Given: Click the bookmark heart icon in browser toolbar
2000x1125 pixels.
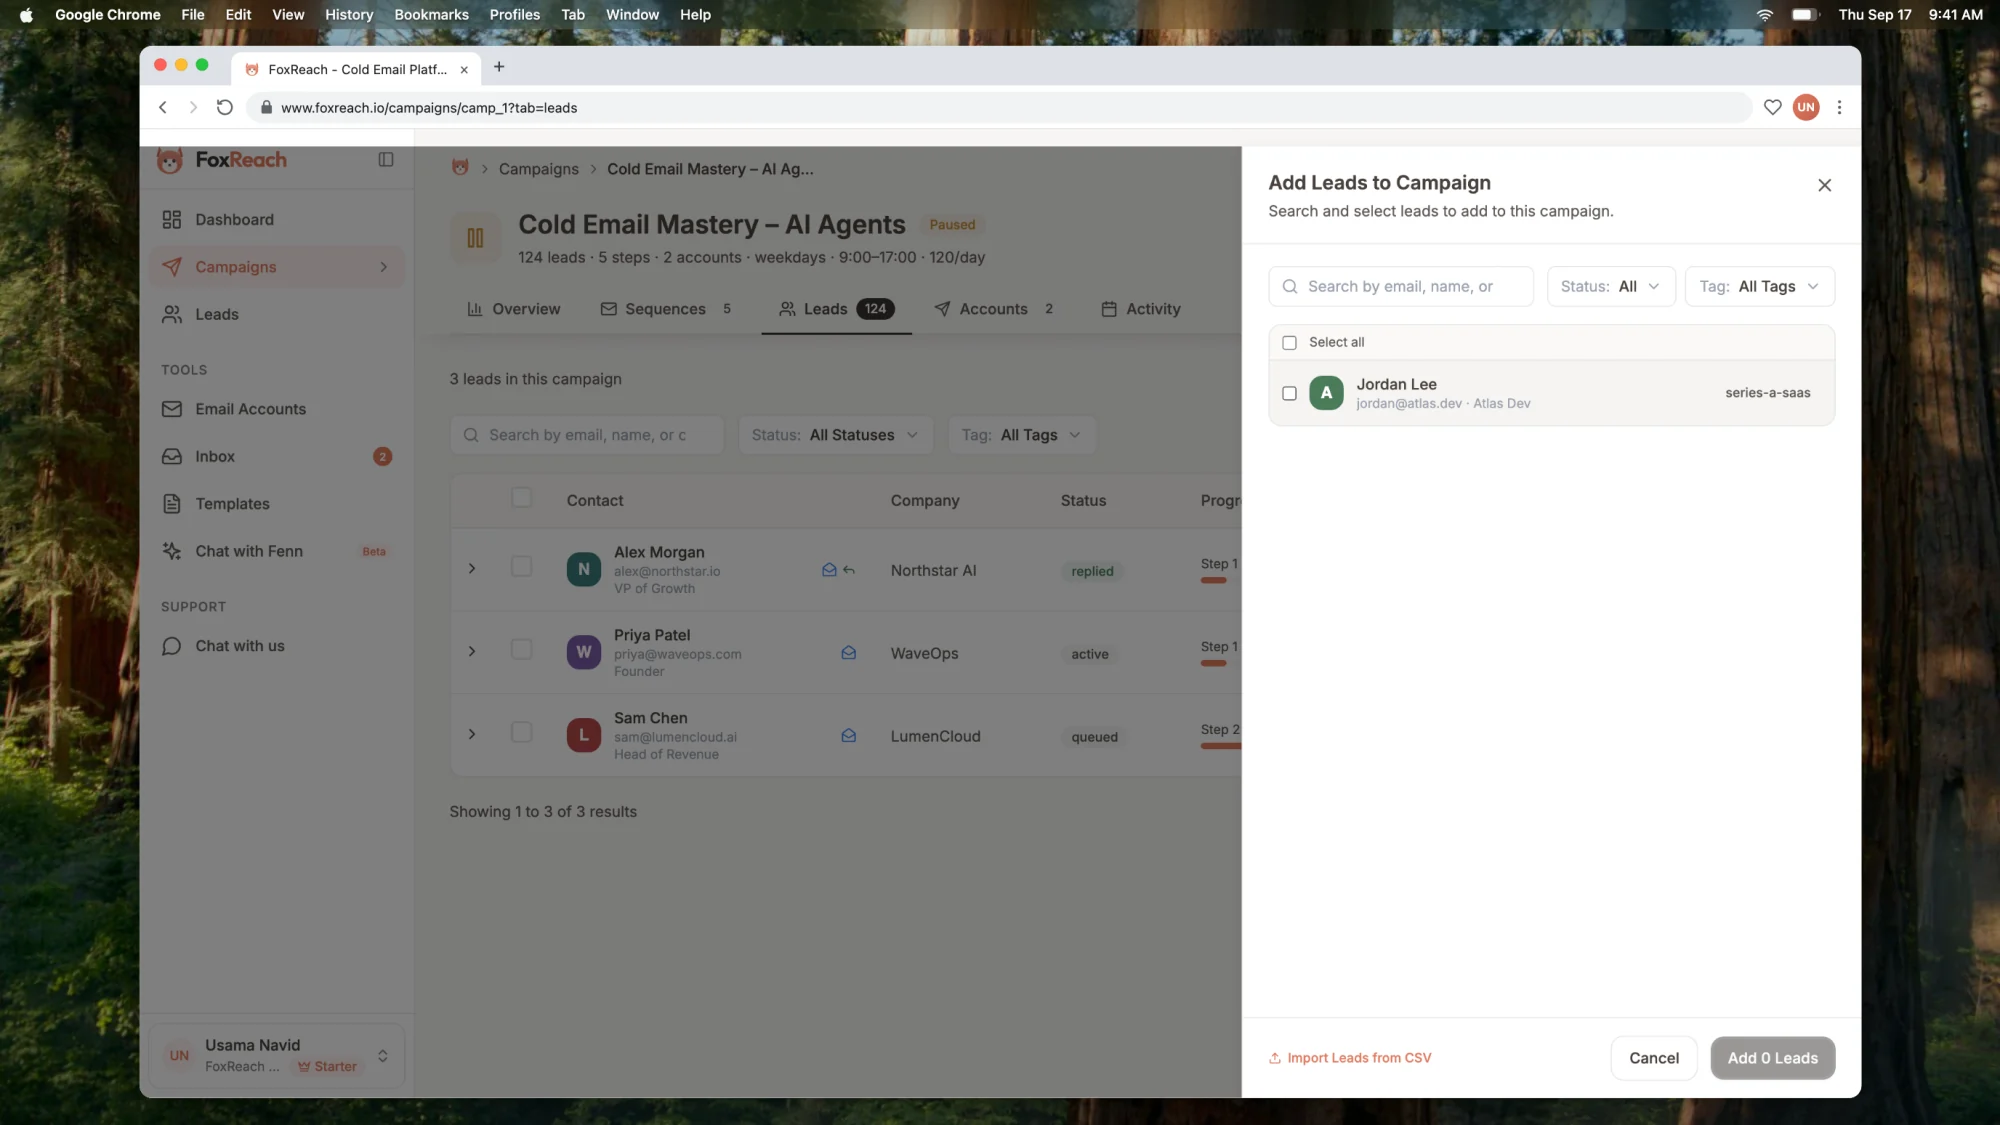Looking at the screenshot, I should coord(1772,107).
